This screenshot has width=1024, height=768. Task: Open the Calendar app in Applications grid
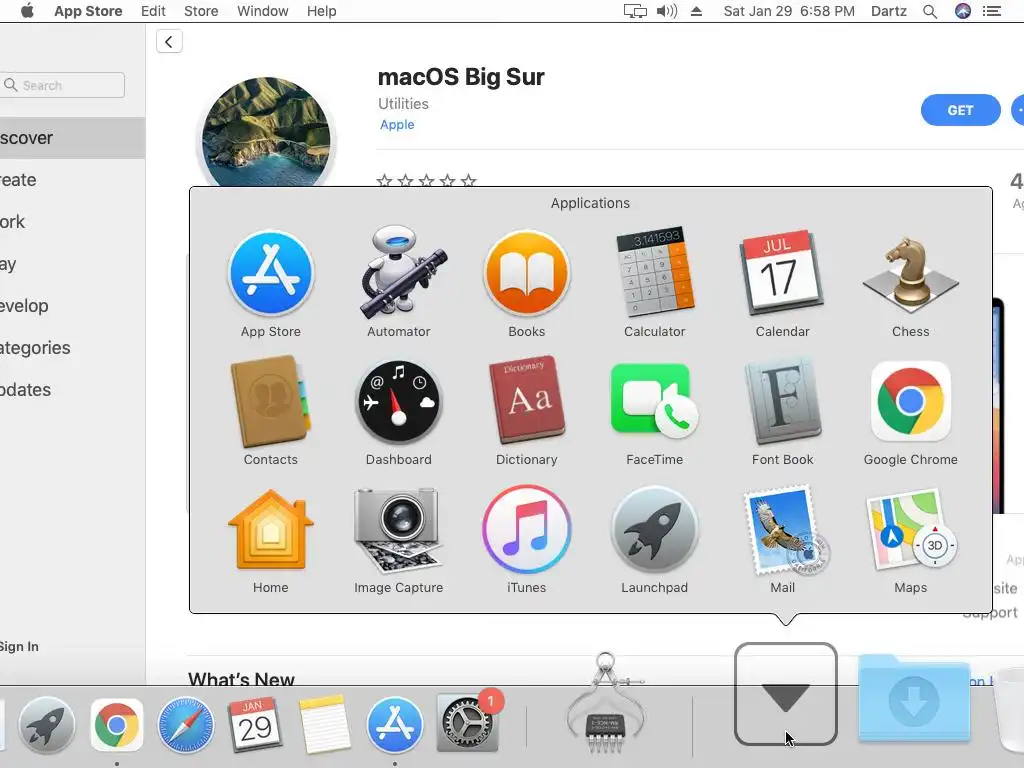pyautogui.click(x=782, y=273)
